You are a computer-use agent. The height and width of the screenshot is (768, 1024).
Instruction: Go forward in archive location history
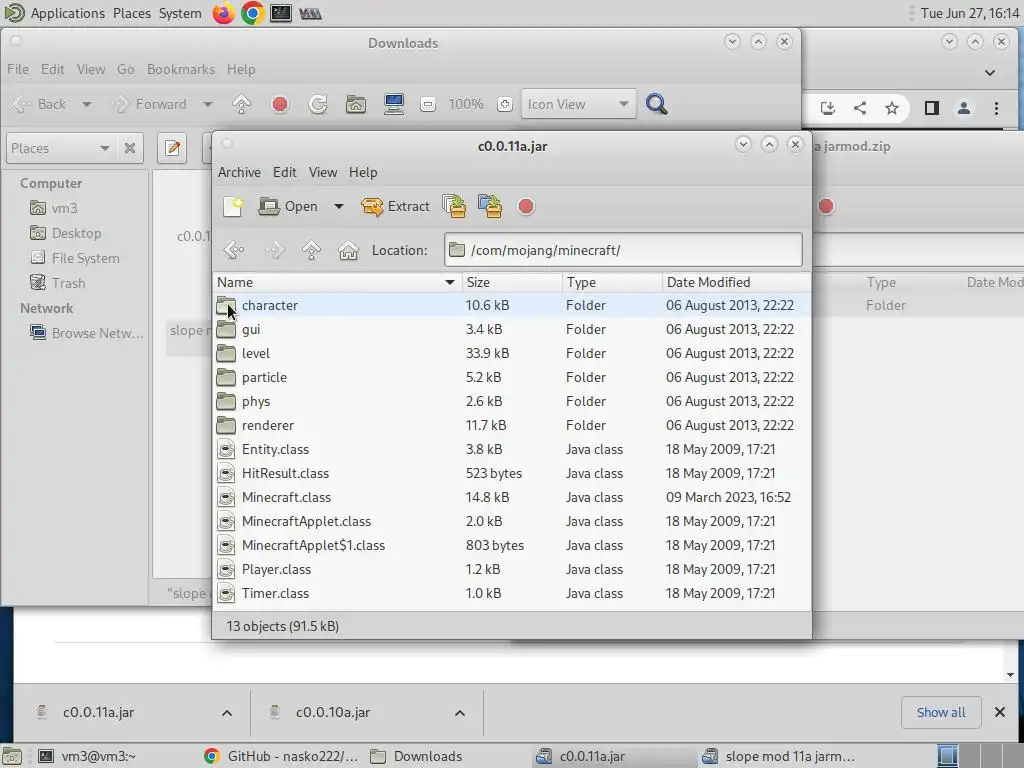274,250
